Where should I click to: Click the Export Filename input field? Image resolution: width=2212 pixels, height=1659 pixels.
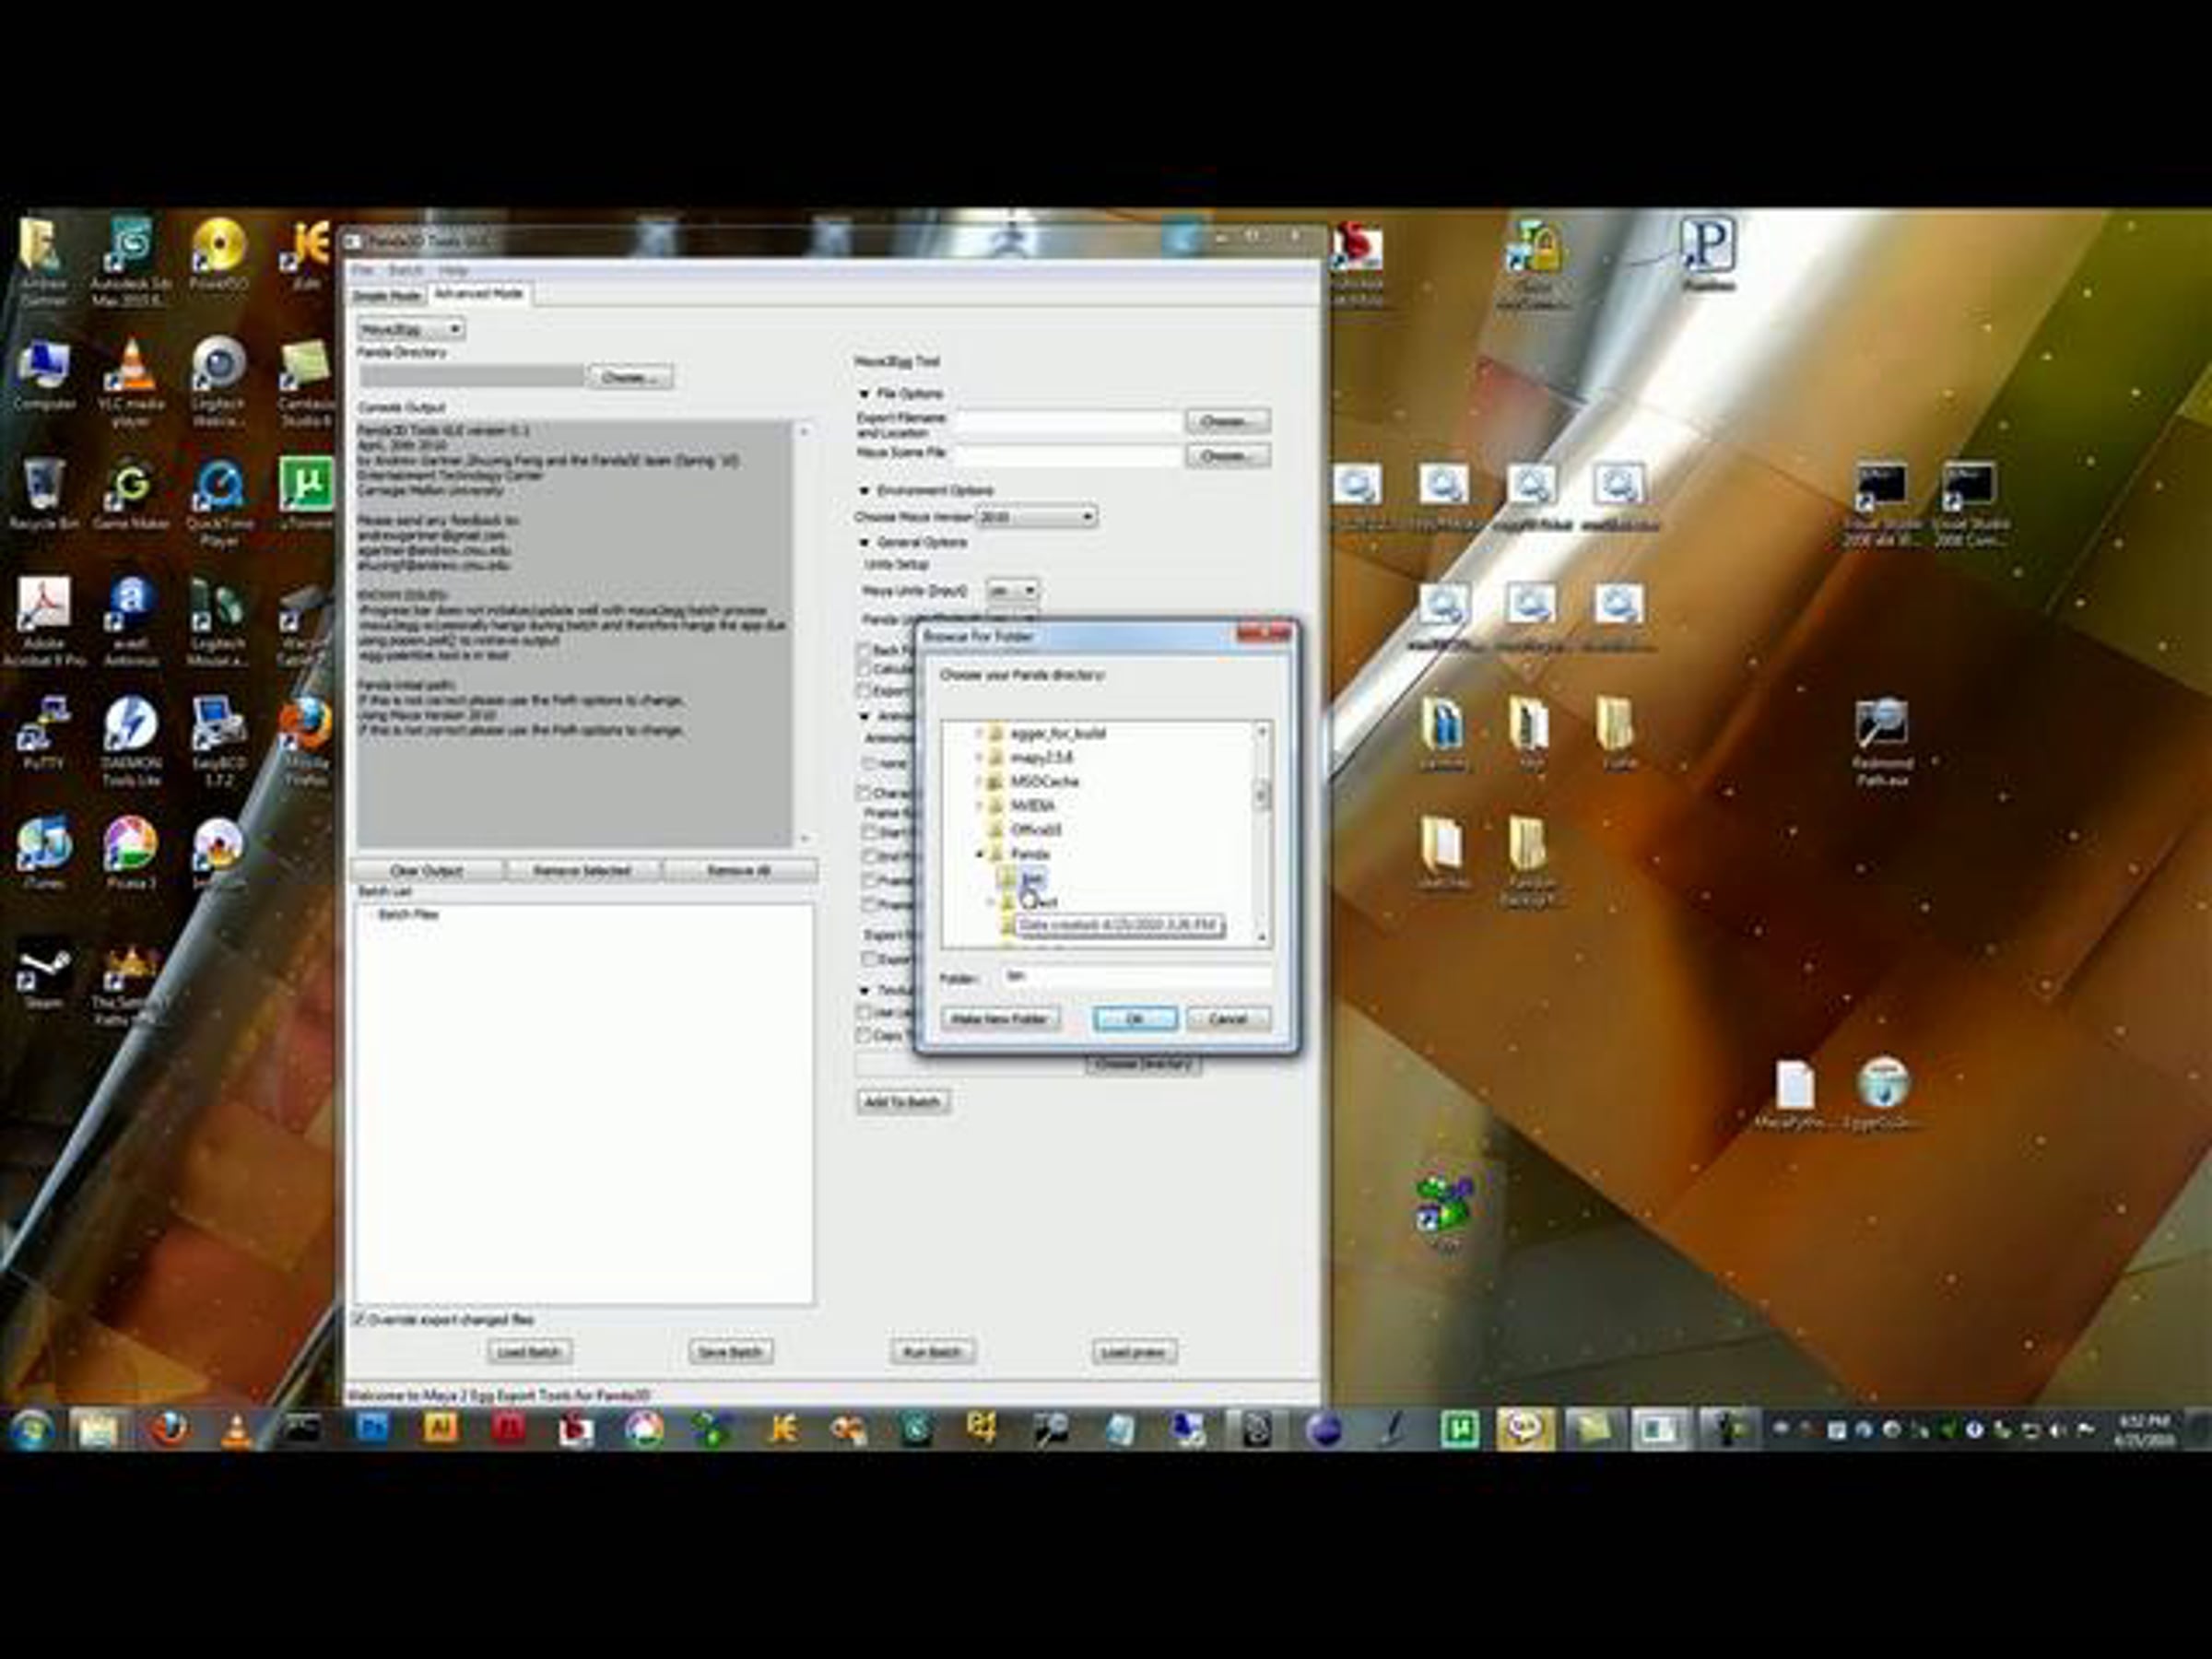tap(1068, 421)
